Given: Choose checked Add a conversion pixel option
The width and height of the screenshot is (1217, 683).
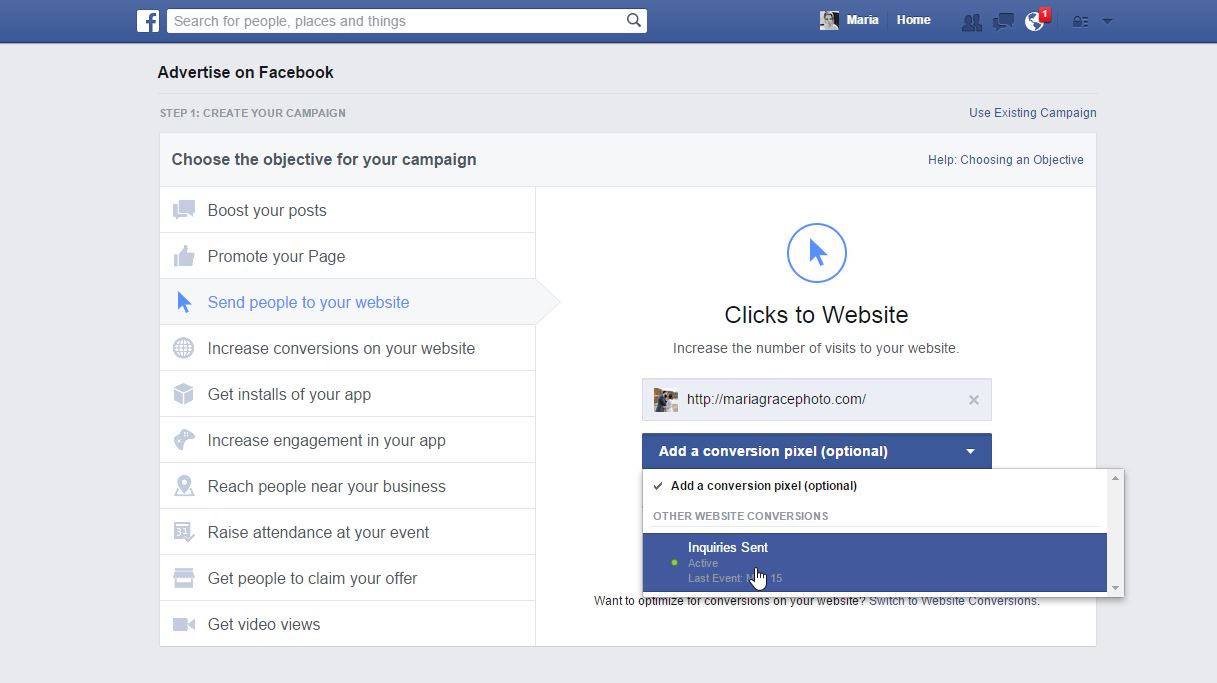Looking at the screenshot, I should pos(764,486).
